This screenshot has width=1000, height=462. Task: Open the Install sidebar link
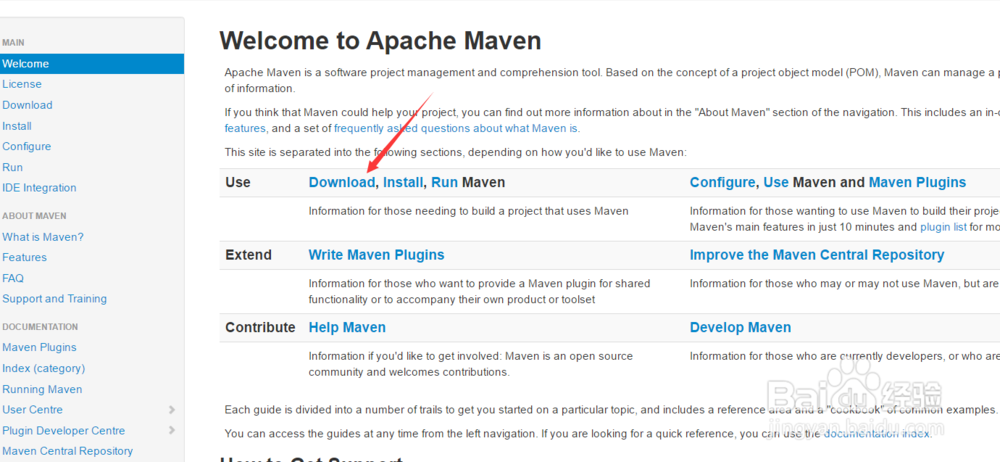(x=17, y=126)
